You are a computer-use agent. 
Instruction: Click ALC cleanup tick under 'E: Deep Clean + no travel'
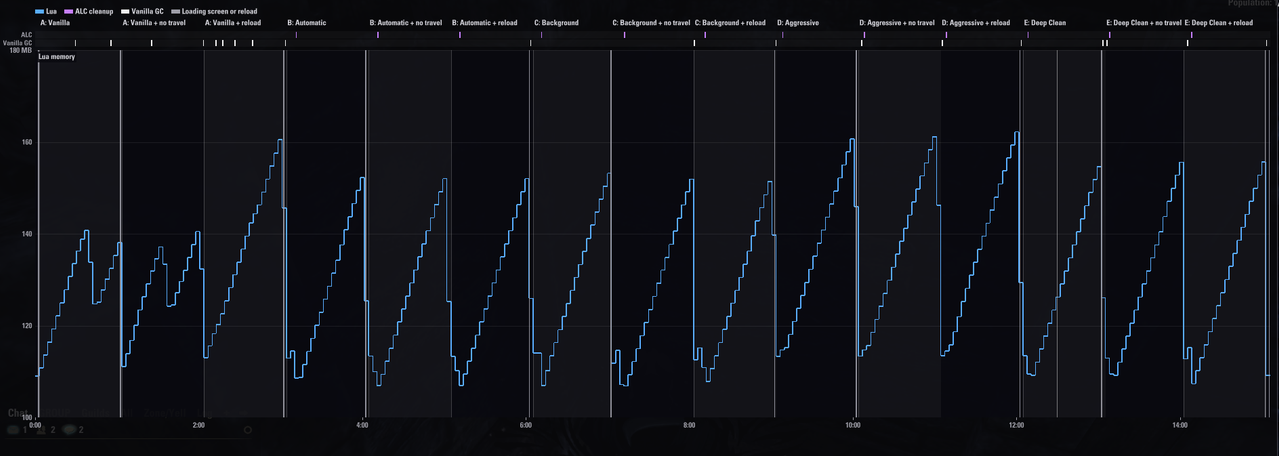pos(1109,35)
